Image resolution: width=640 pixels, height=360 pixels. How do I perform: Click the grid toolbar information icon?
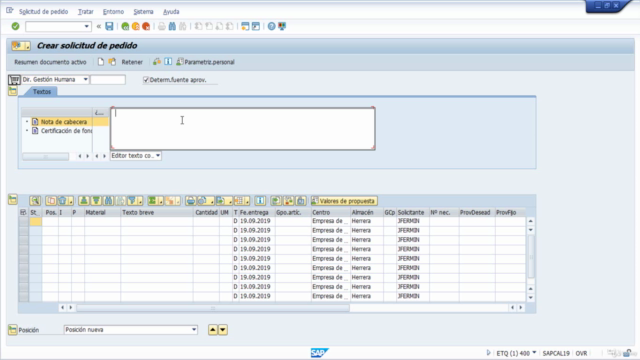[260, 200]
